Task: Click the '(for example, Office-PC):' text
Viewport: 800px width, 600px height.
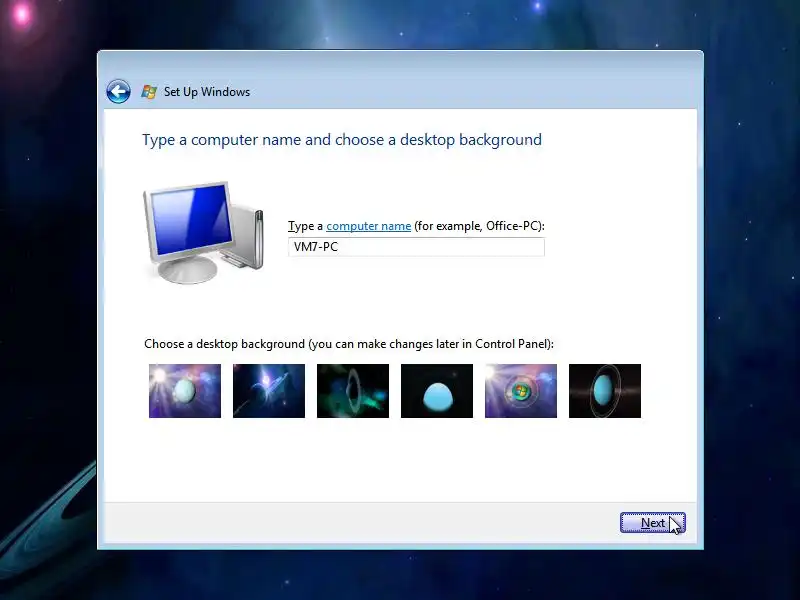Action: [479, 226]
